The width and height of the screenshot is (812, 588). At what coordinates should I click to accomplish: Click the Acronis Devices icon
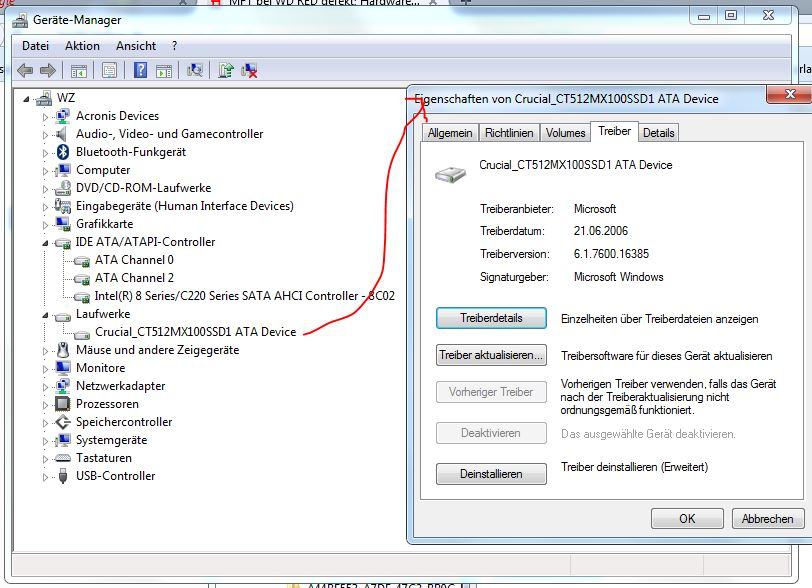63,116
